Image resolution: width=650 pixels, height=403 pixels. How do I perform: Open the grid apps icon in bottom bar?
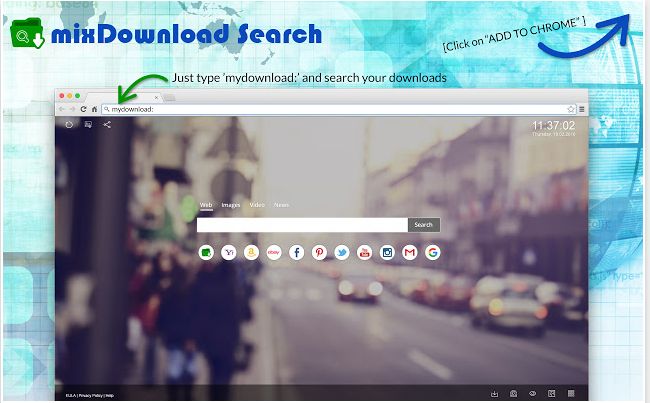(x=571, y=393)
